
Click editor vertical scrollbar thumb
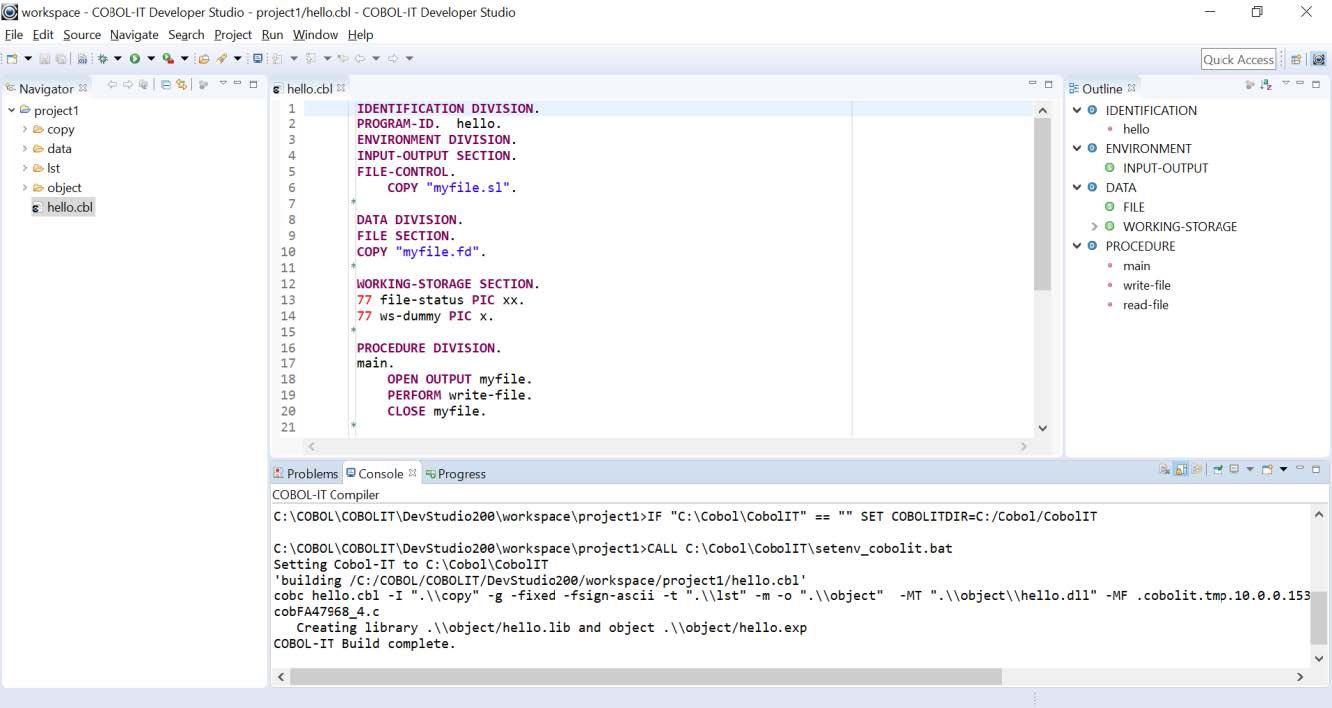point(1042,204)
